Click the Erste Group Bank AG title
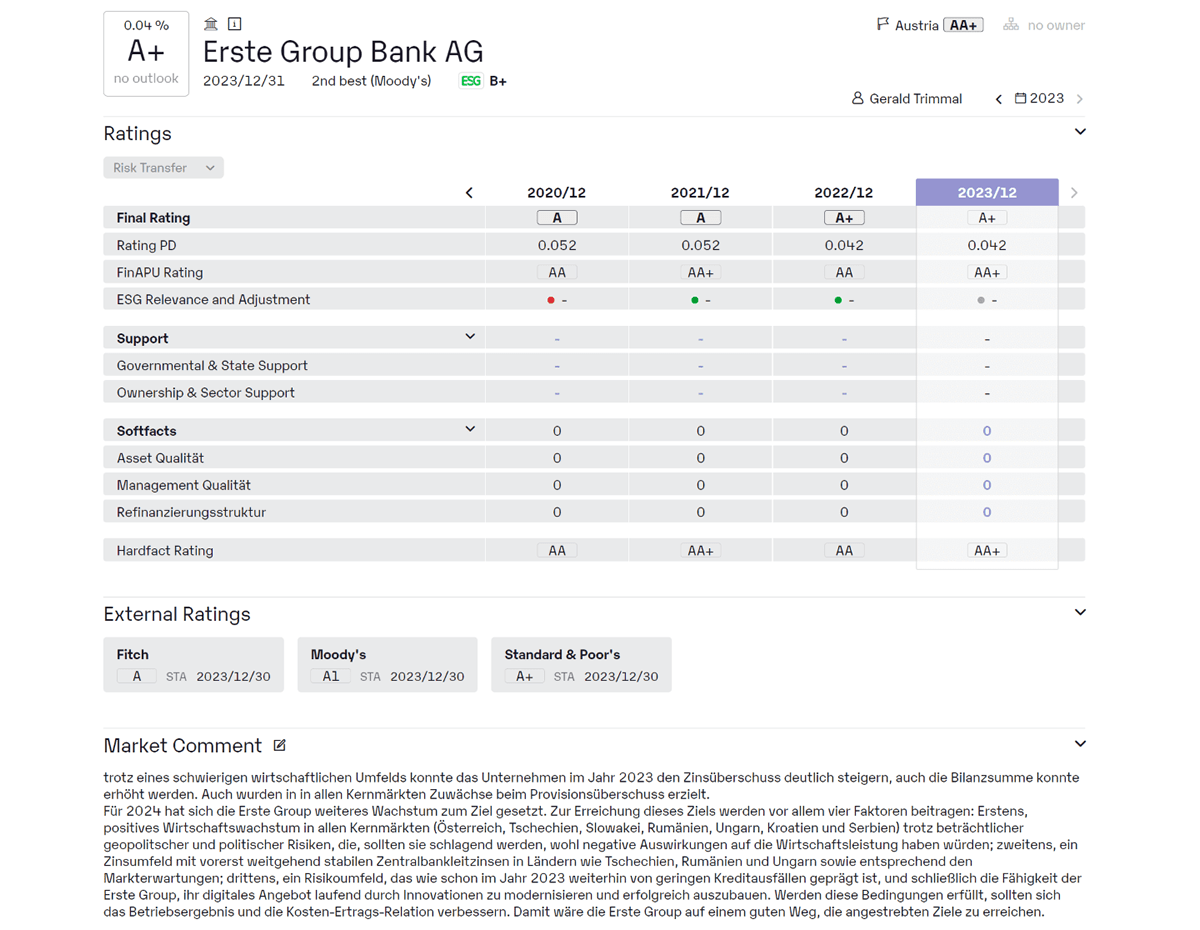 click(x=343, y=52)
